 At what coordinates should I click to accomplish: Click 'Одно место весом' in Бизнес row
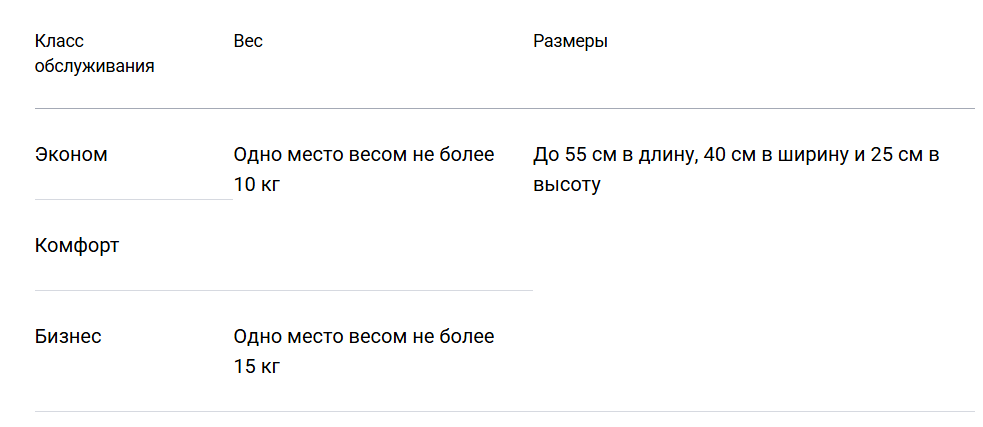pos(320,337)
